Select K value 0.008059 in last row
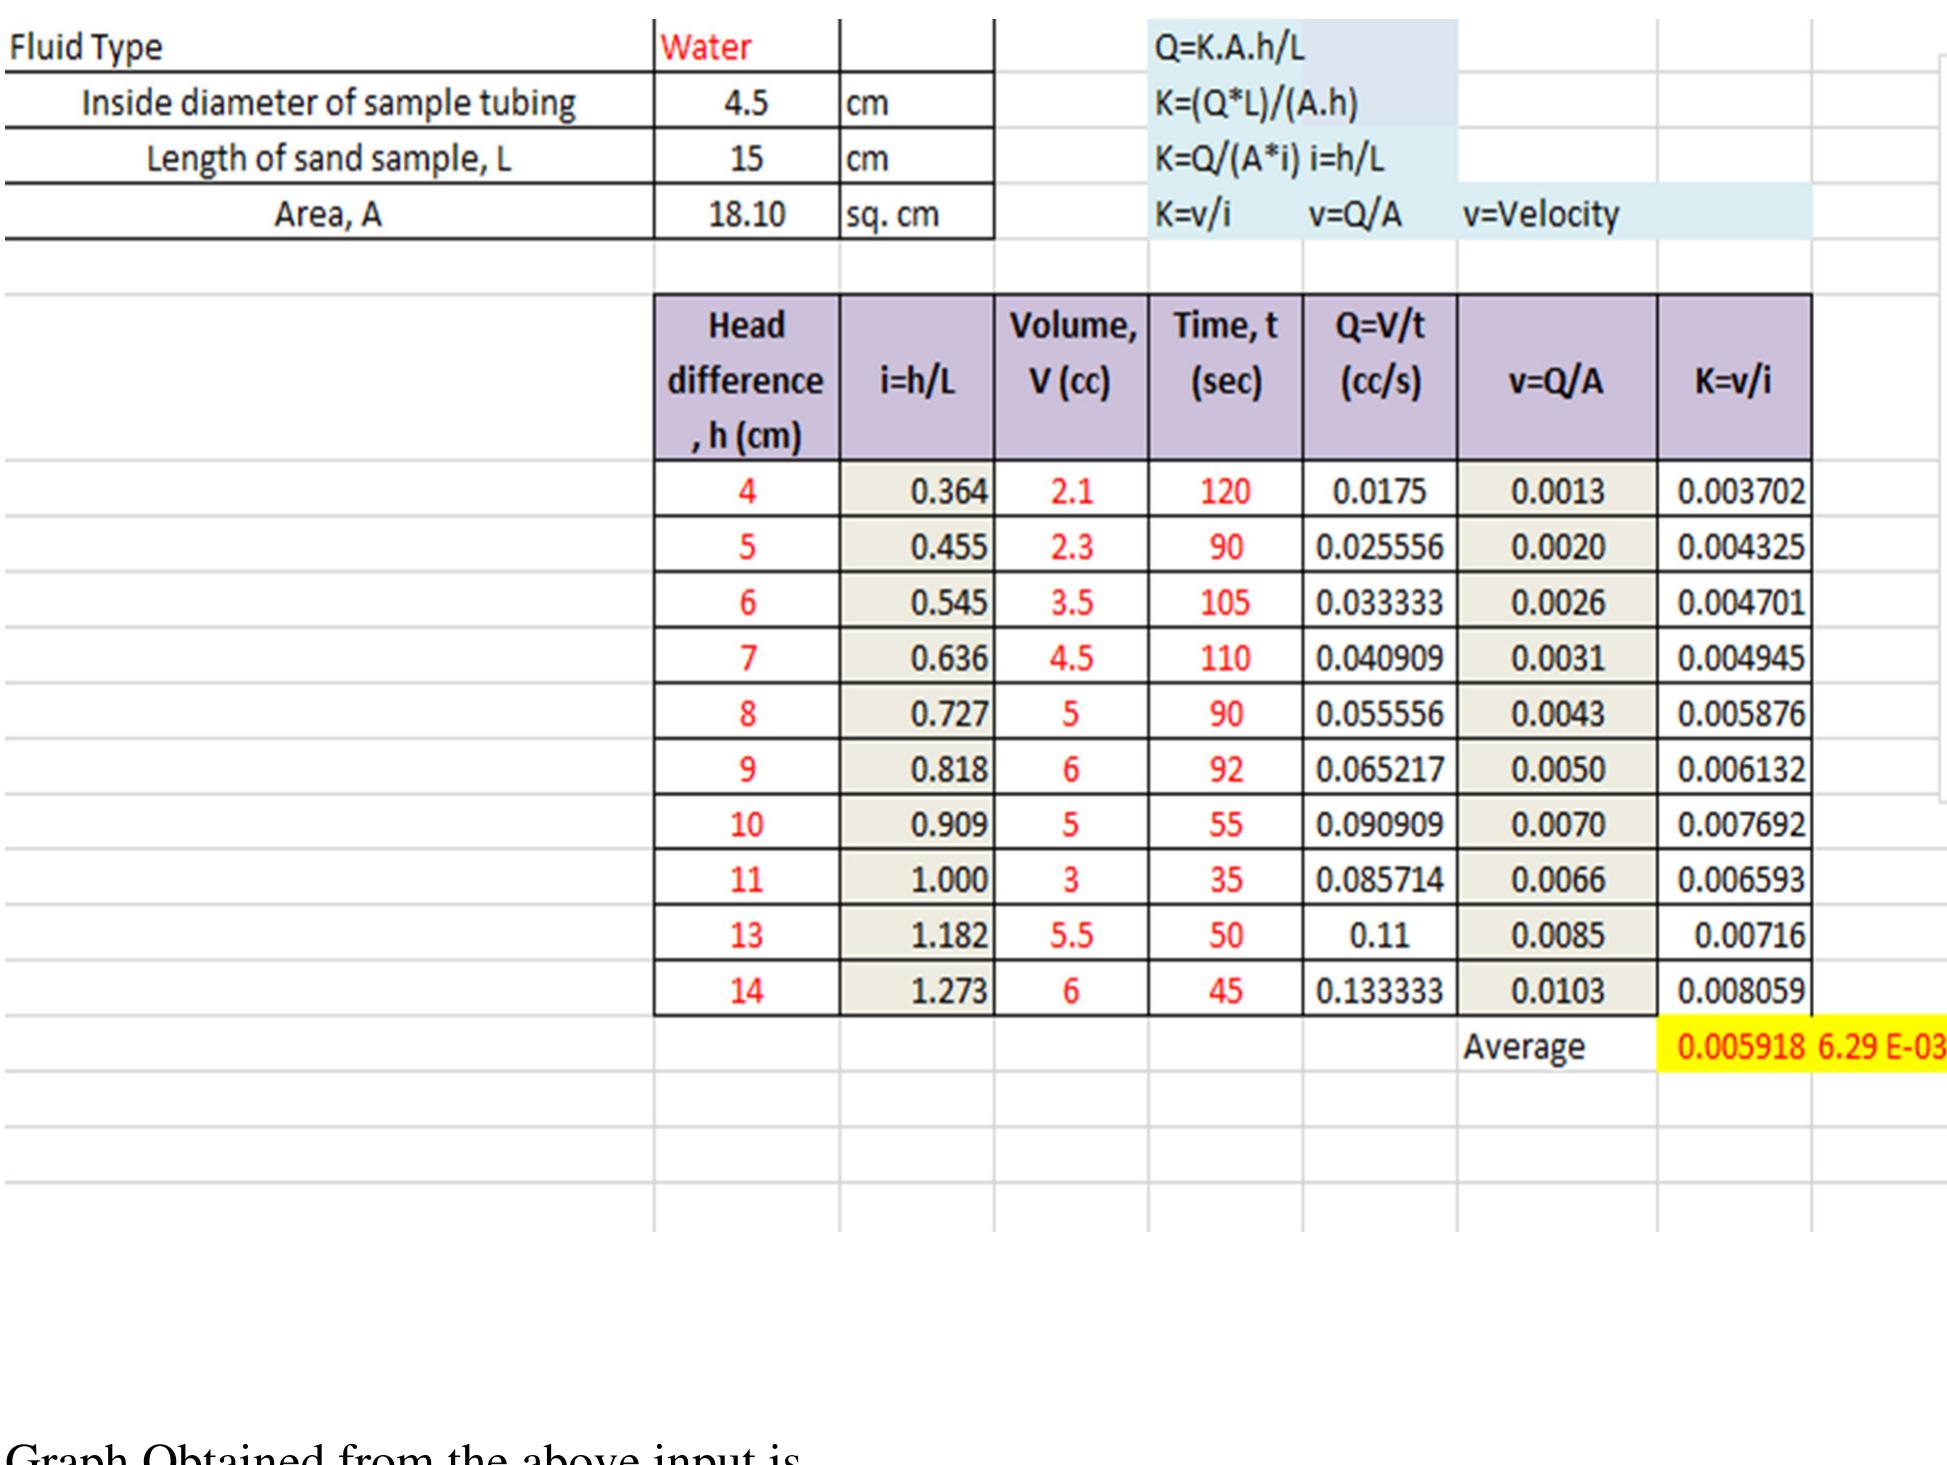The height and width of the screenshot is (1465, 1947). (1739, 991)
